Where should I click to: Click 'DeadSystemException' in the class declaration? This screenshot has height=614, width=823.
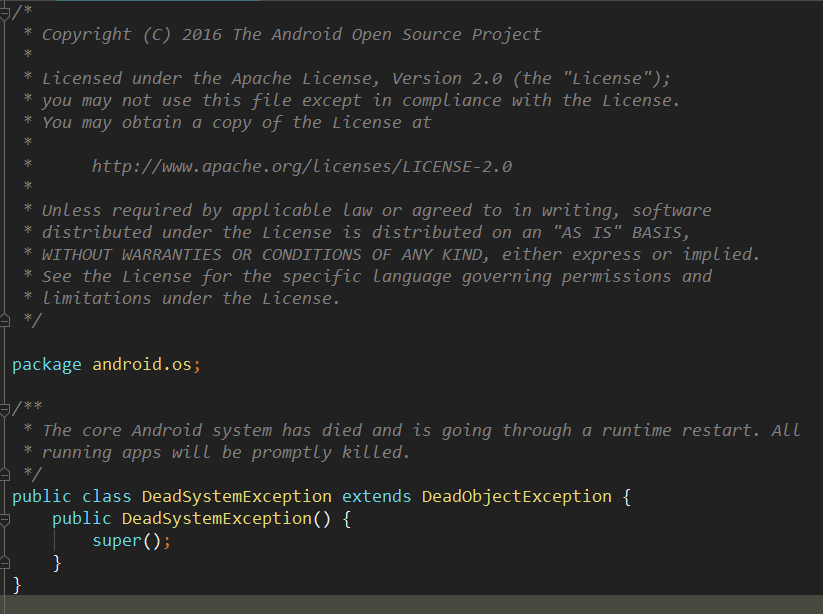pyautogui.click(x=237, y=497)
